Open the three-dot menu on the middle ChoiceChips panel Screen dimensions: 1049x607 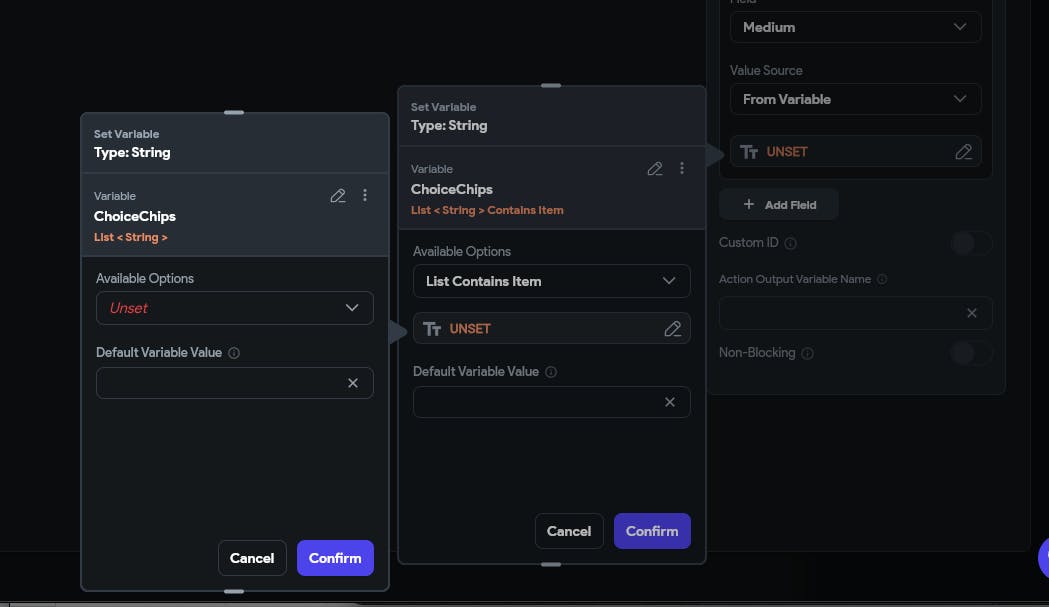682,169
